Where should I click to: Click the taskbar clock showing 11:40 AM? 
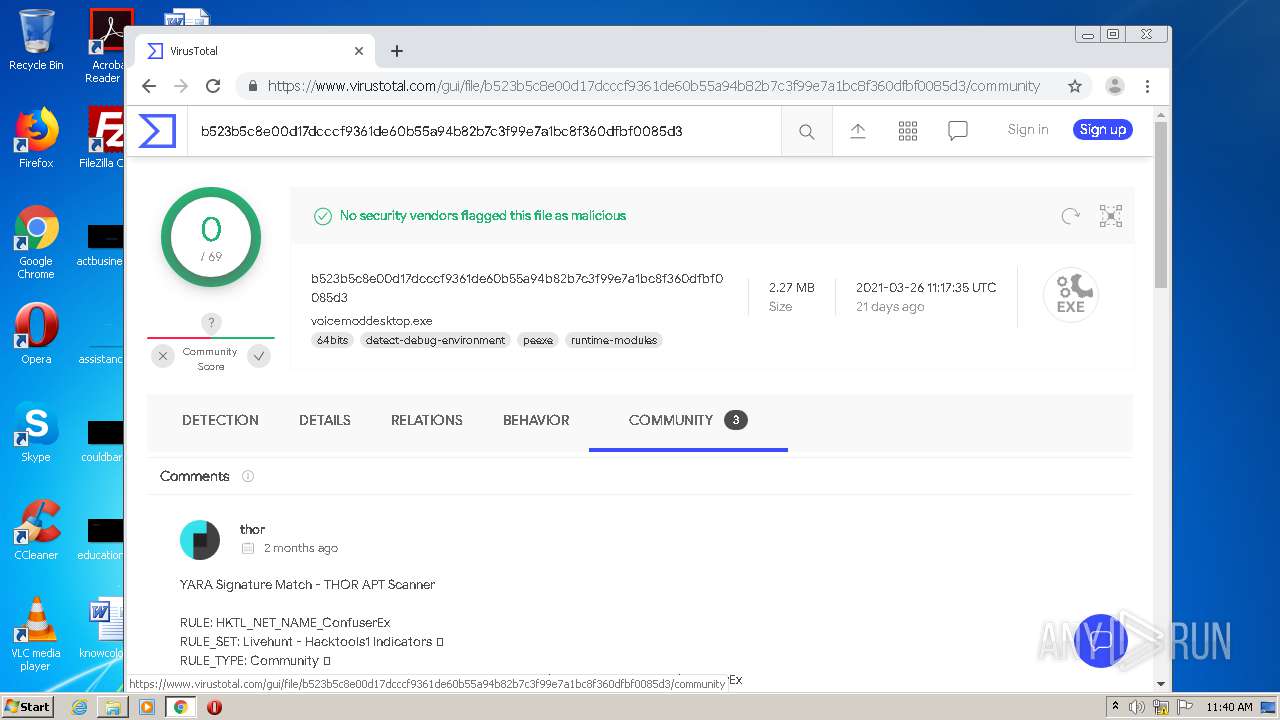coord(1229,707)
